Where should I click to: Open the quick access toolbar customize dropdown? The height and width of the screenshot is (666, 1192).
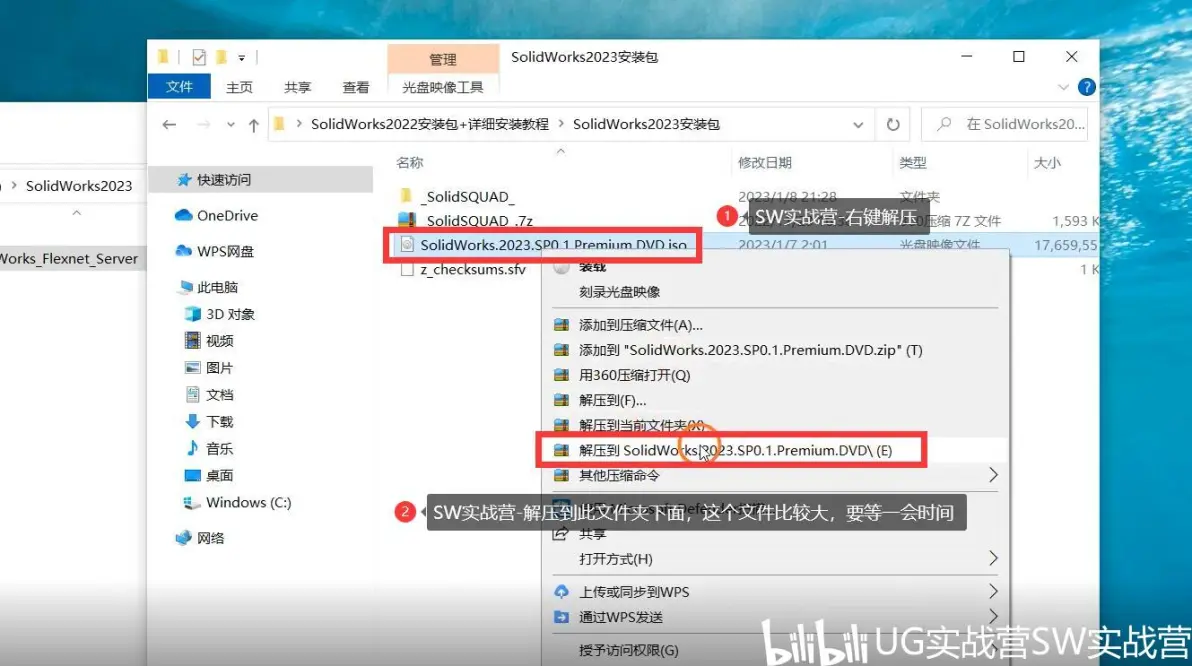[241, 58]
